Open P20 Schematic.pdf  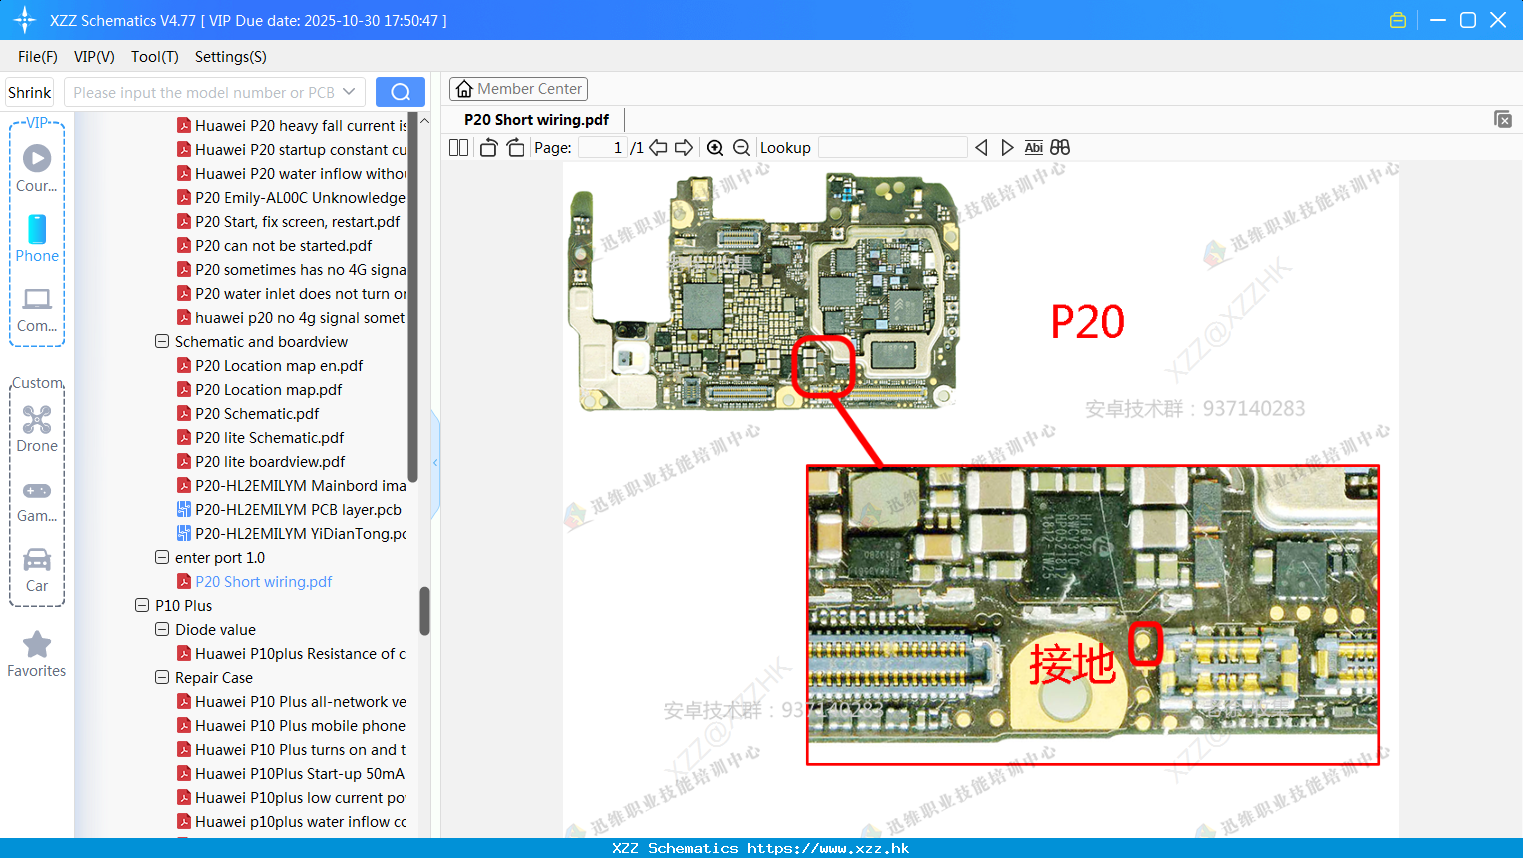[257, 413]
